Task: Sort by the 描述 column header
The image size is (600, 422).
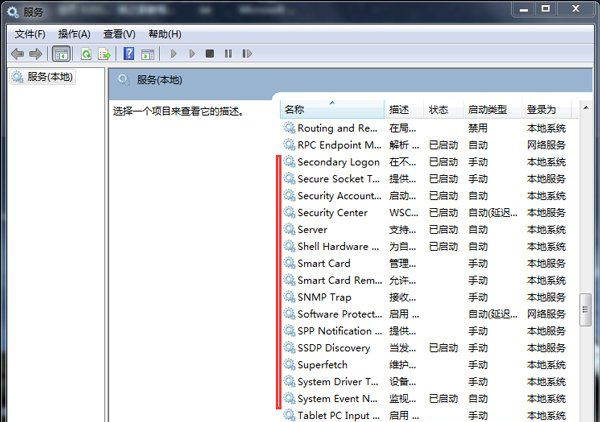Action: (x=404, y=110)
